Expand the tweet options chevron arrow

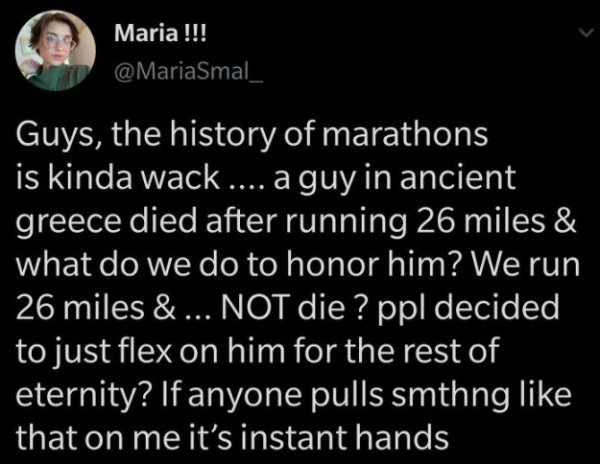coord(585,34)
